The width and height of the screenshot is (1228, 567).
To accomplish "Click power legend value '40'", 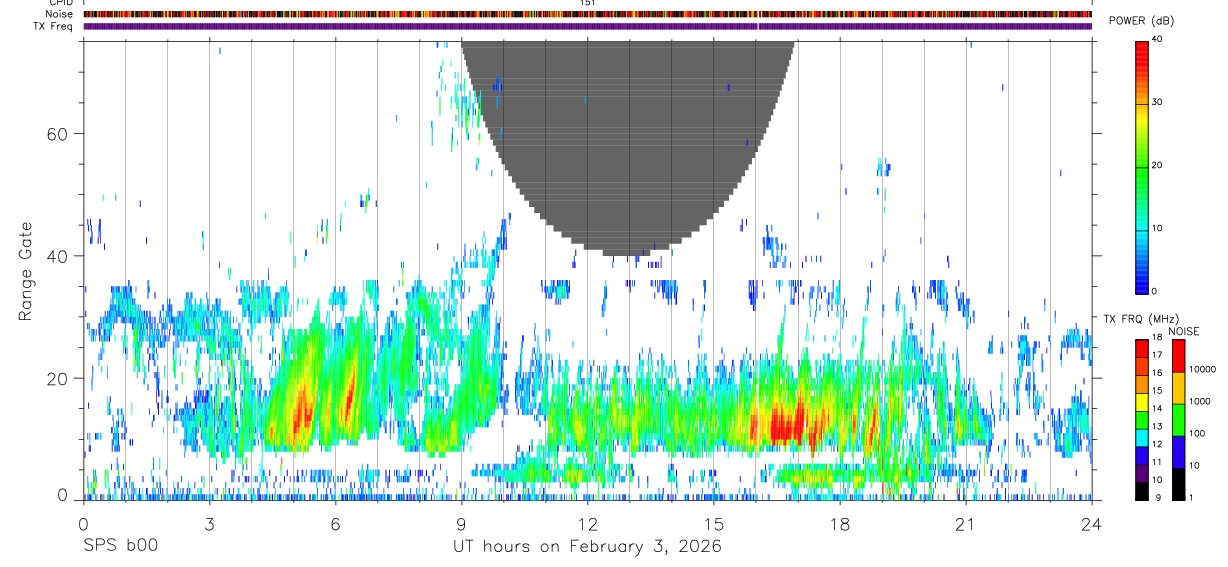I will (1157, 40).
